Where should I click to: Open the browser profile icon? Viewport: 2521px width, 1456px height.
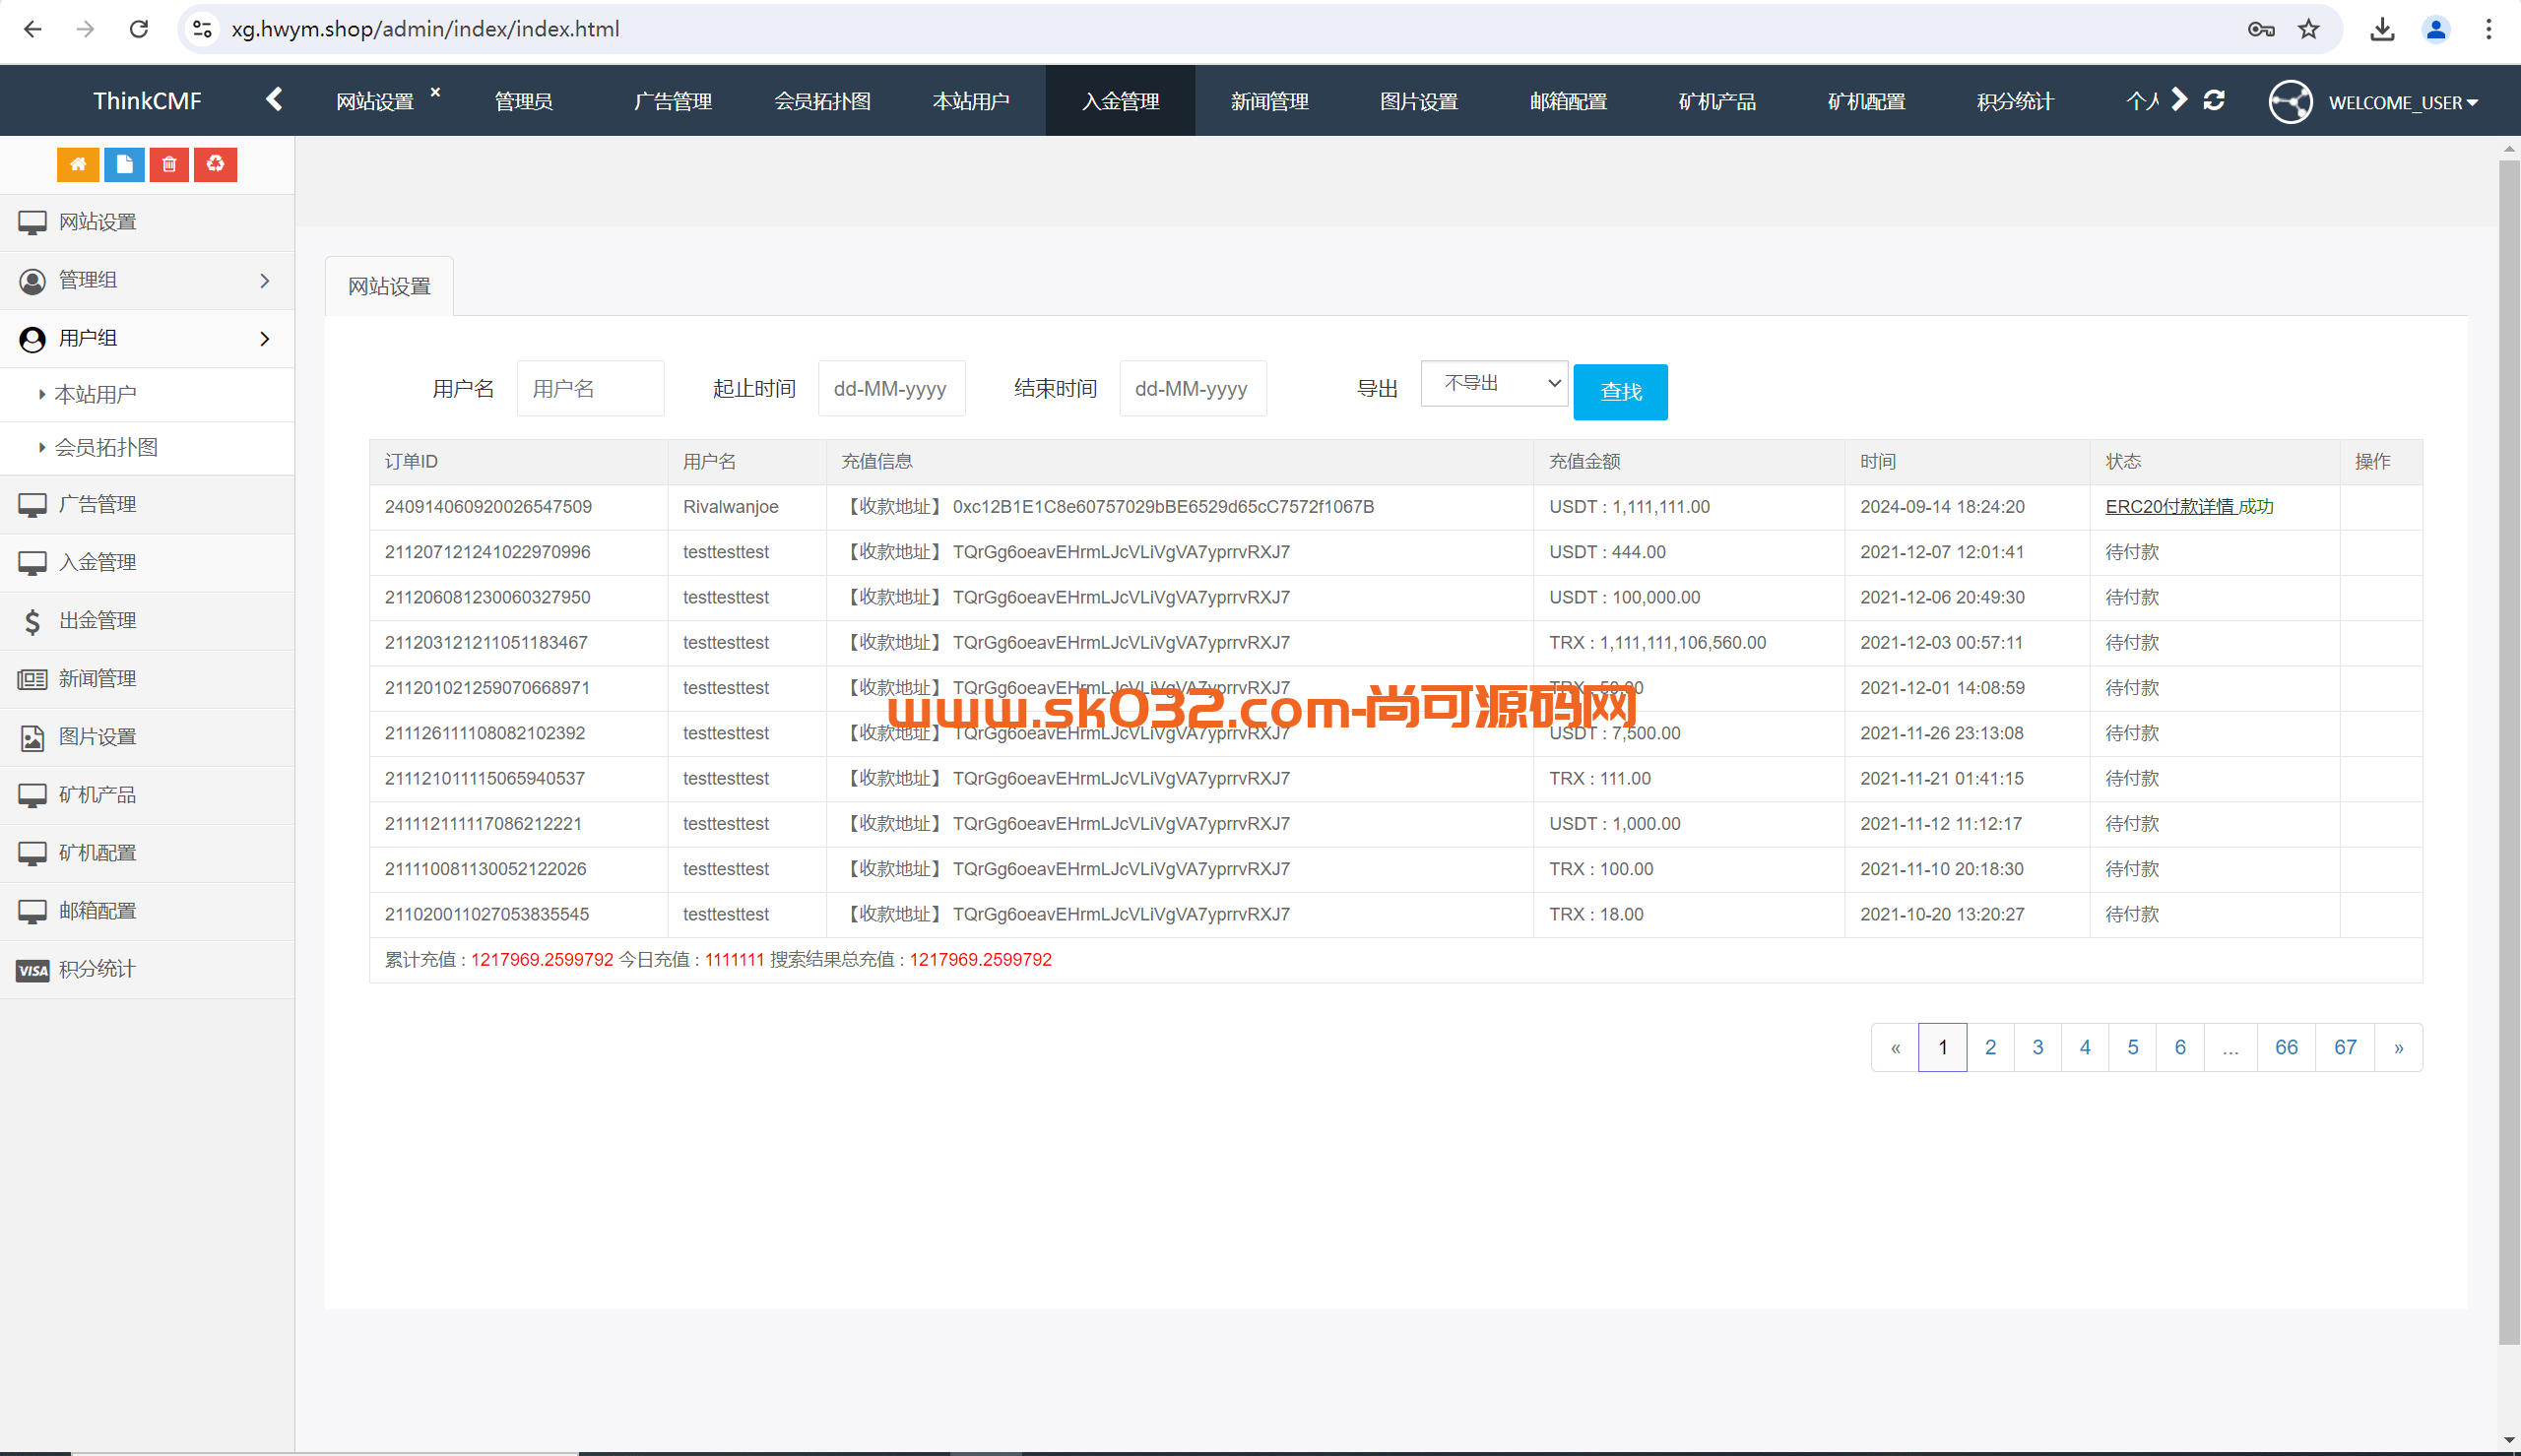(2436, 29)
